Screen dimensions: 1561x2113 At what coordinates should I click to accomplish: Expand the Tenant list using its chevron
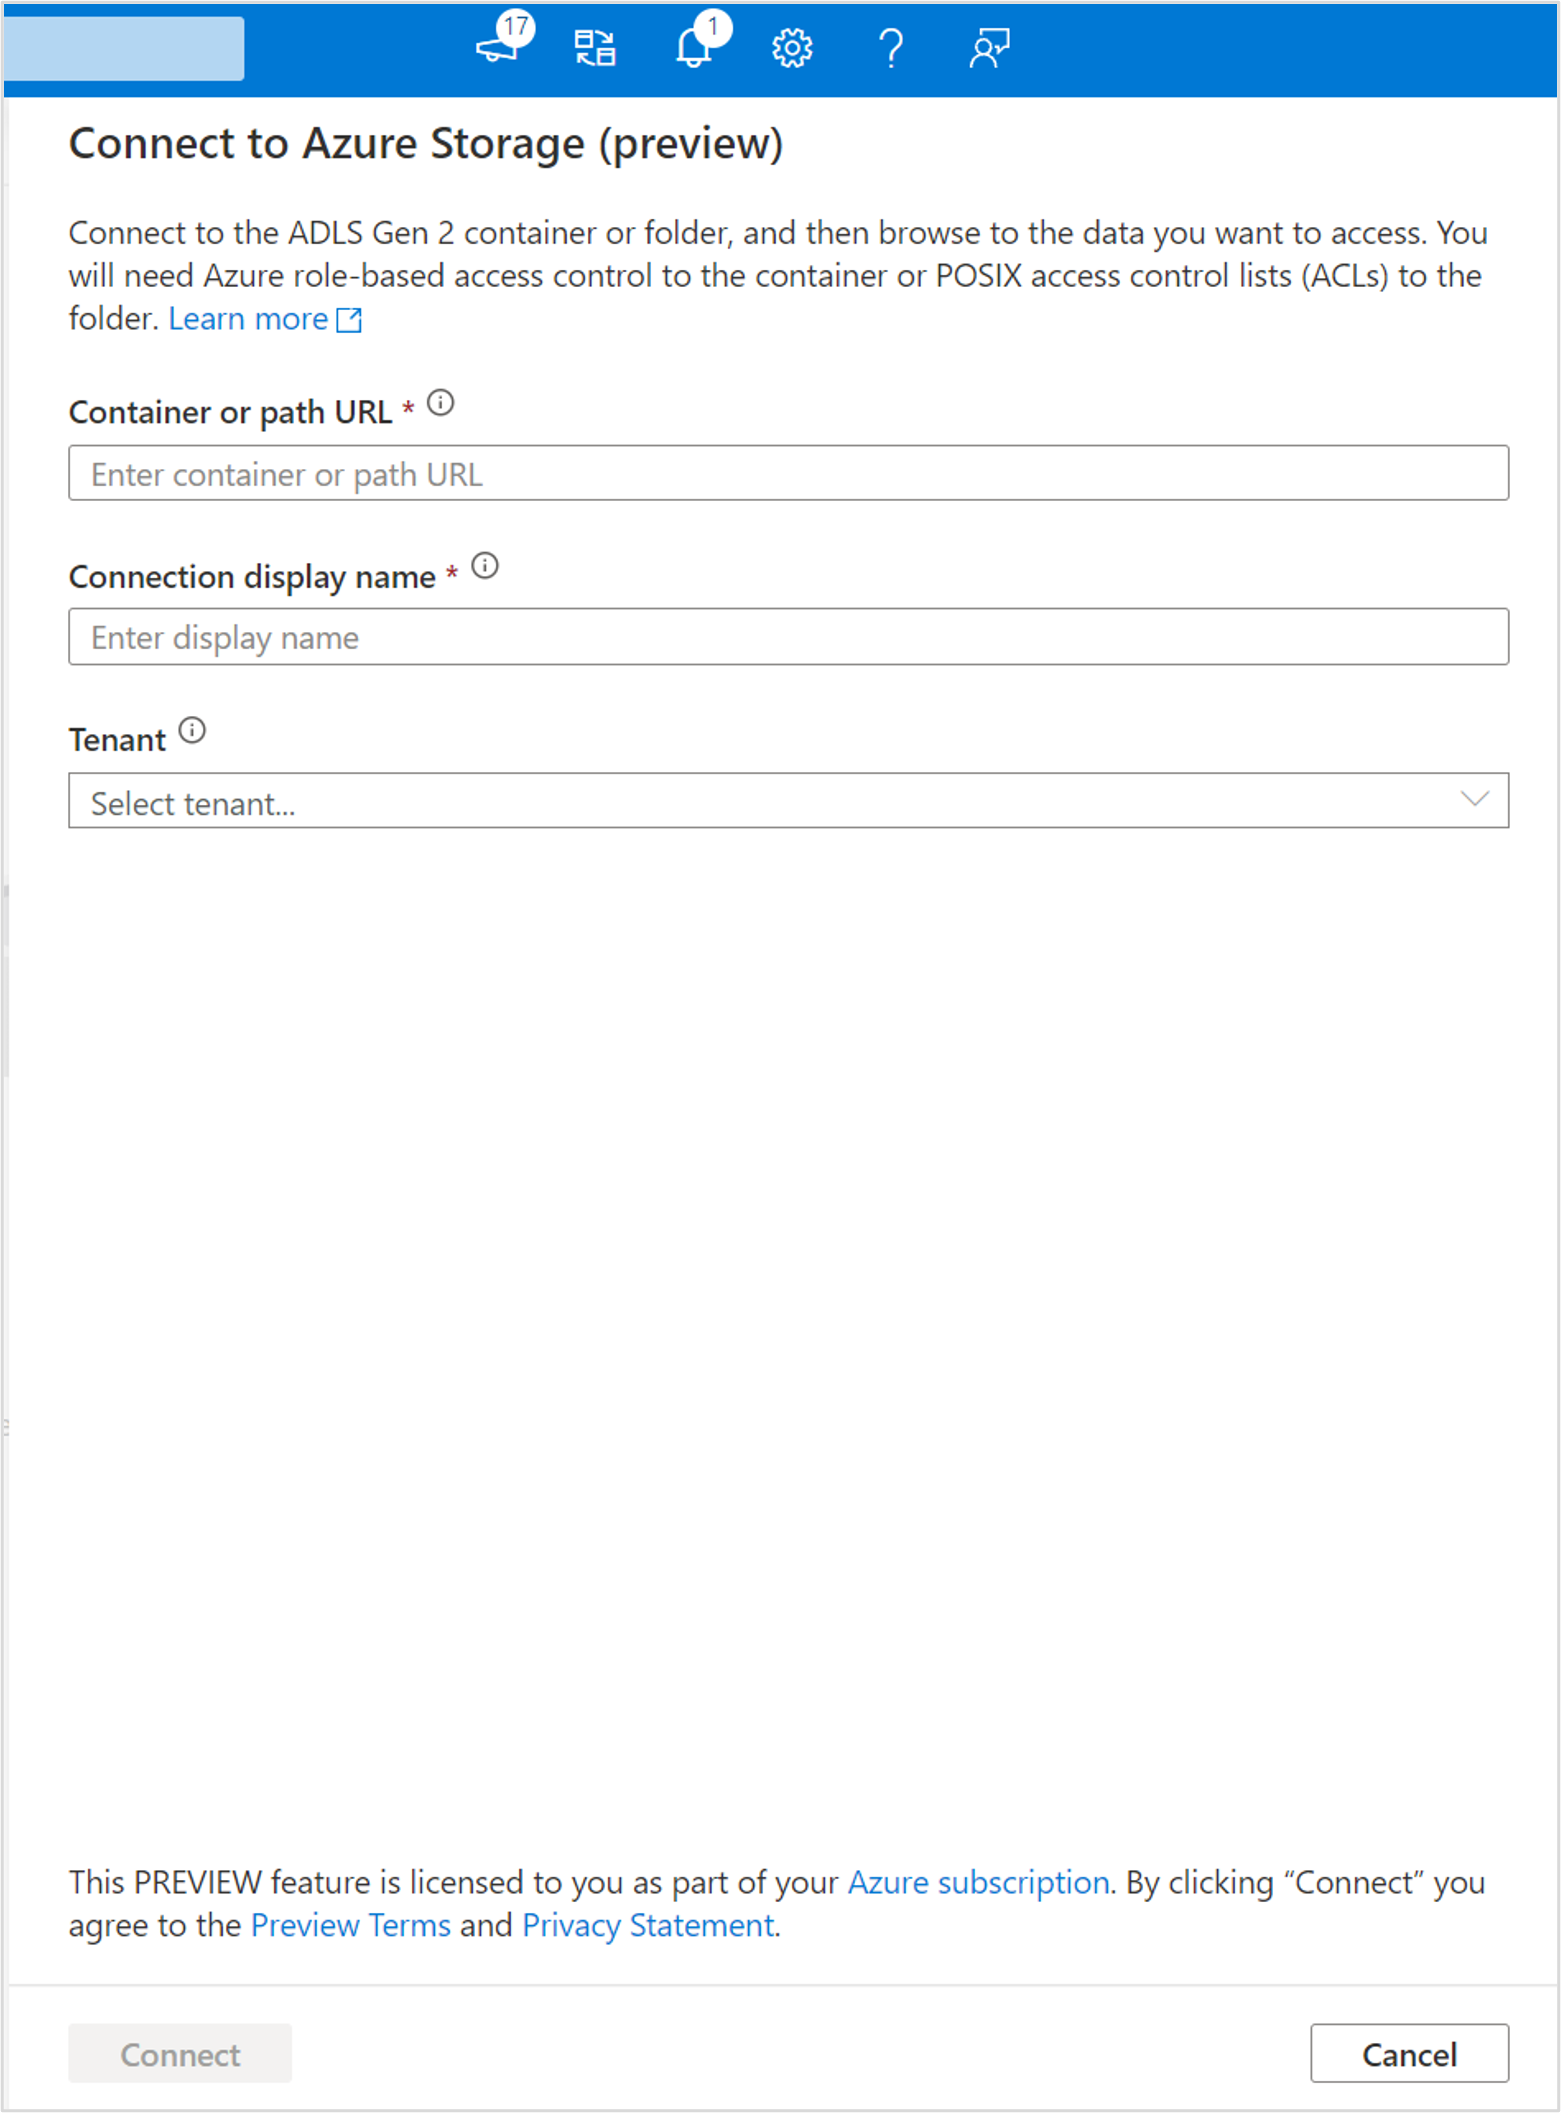[x=1474, y=800]
